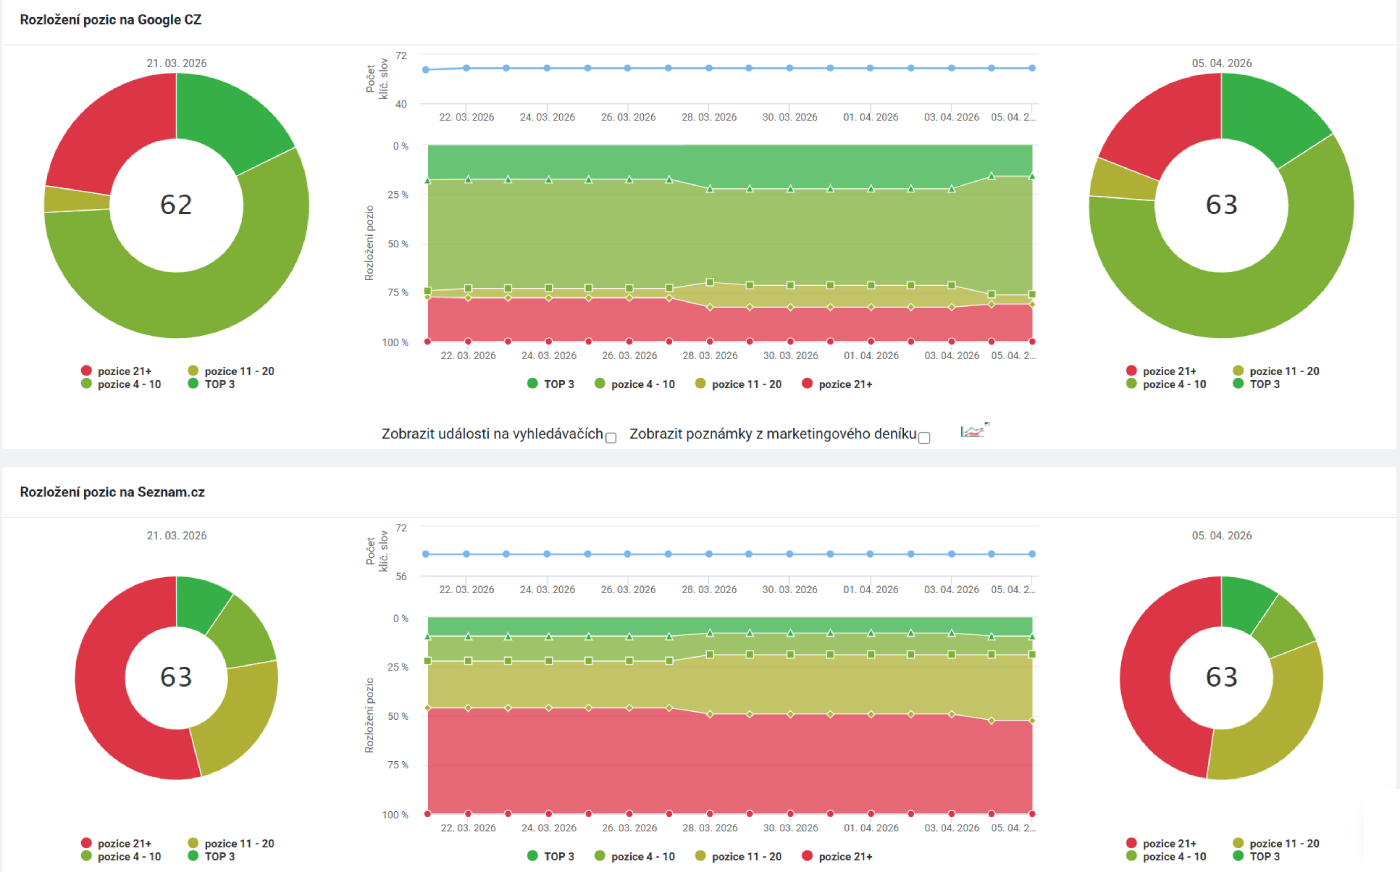Toggle pozice 11-20 series in Seznam chart legend
1400x872 pixels.
(x=700, y=856)
